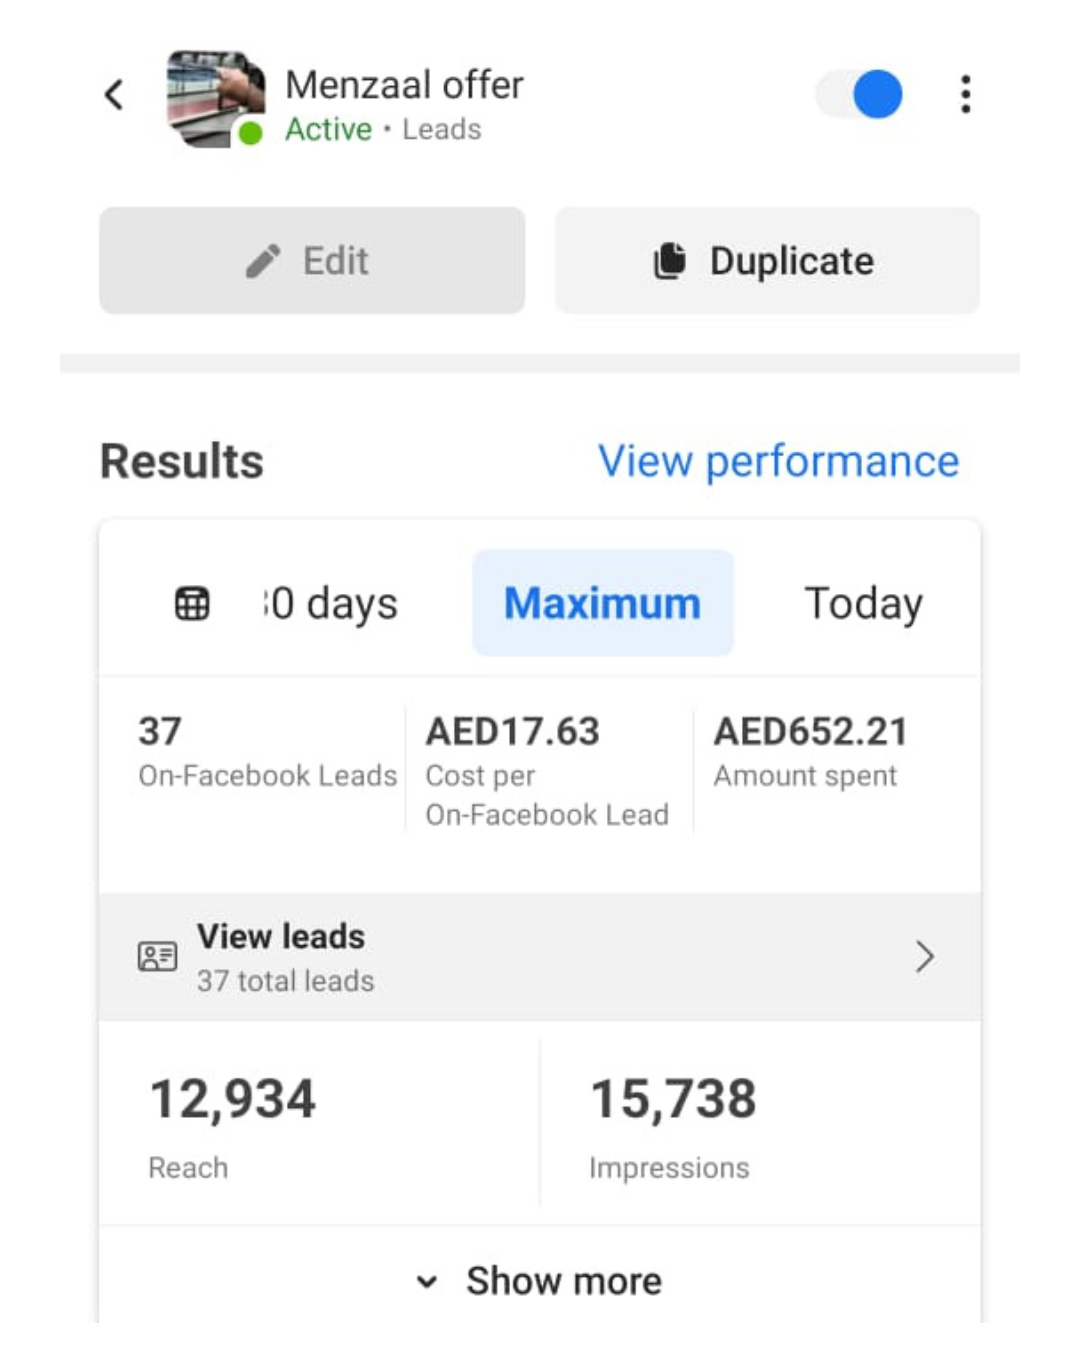
Task: Toggle the Menzaal offer active switch
Action: tap(860, 95)
